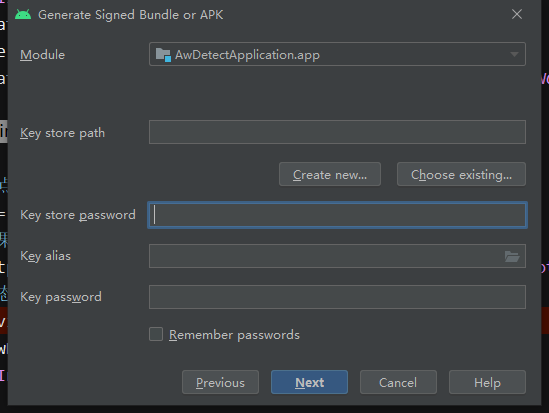Click the Module label

pos(42,55)
